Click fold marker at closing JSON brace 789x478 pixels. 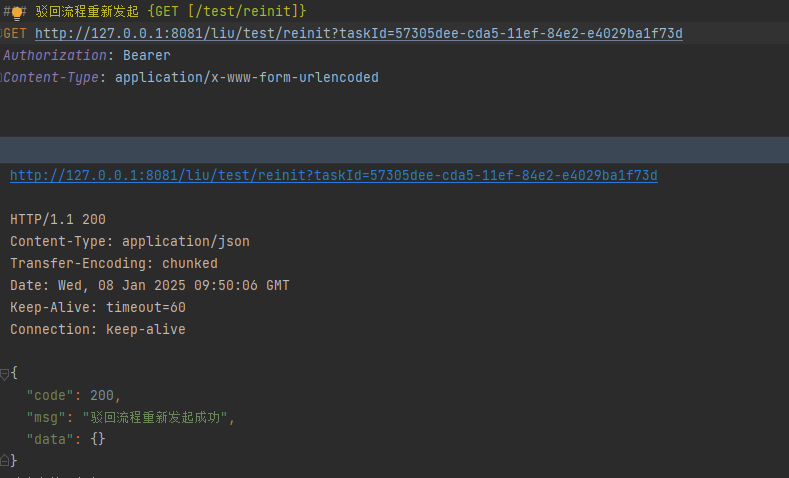click(4, 461)
